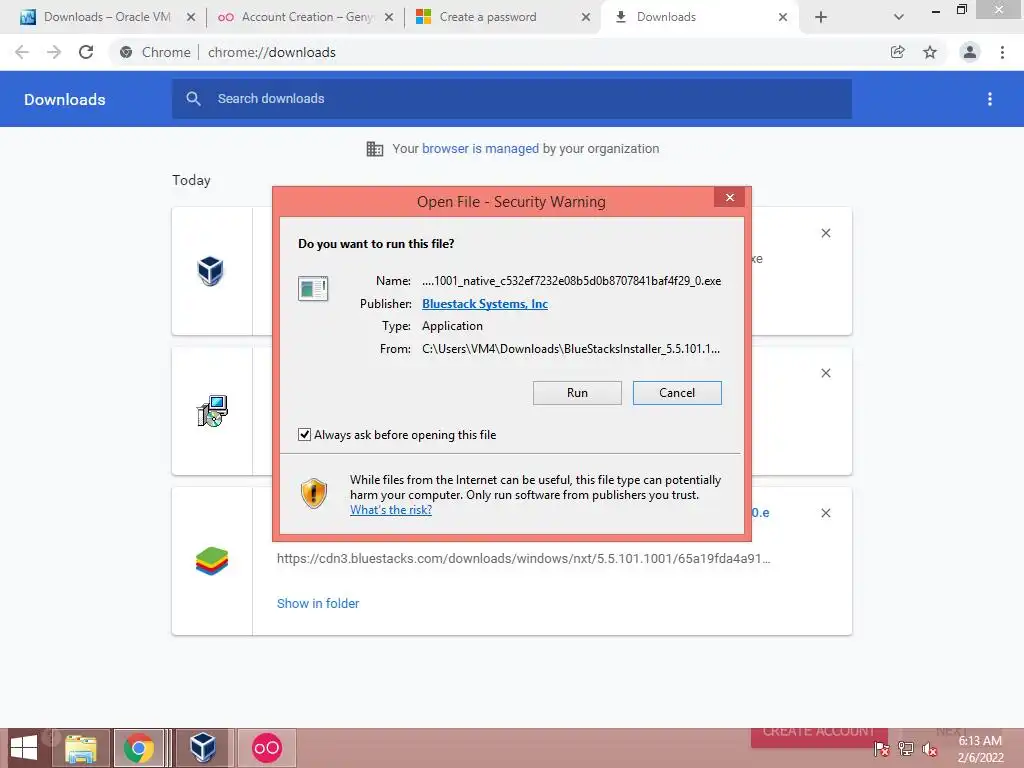Bookmark this tab with the star
Viewport: 1024px width, 768px height.
(930, 52)
